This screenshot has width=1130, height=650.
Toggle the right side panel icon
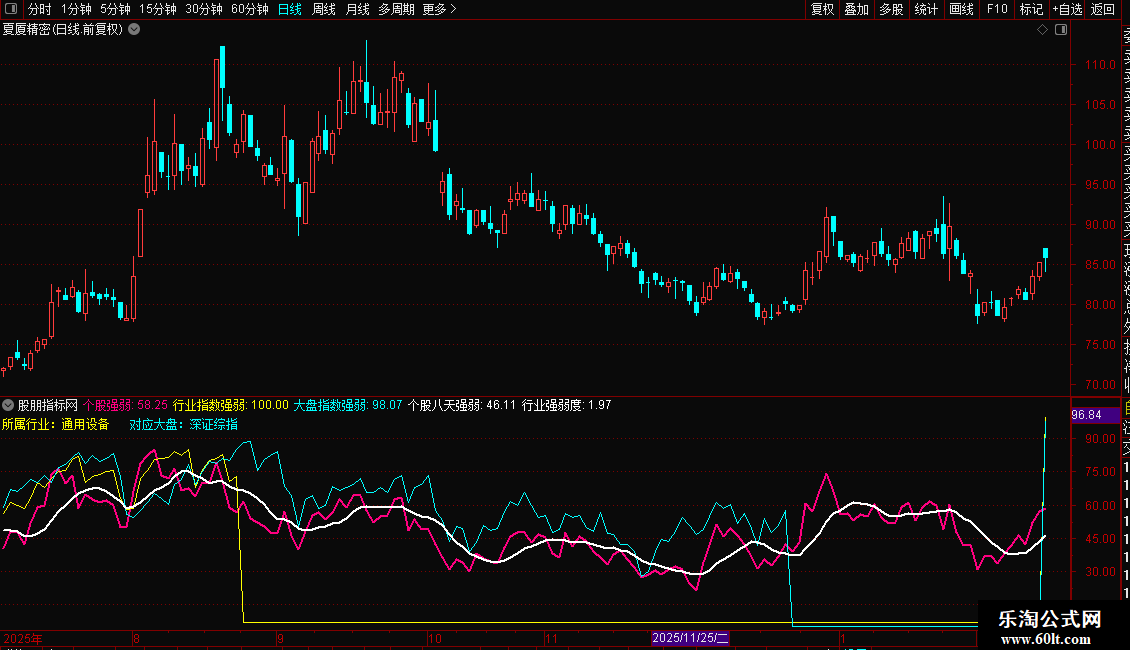1061,30
